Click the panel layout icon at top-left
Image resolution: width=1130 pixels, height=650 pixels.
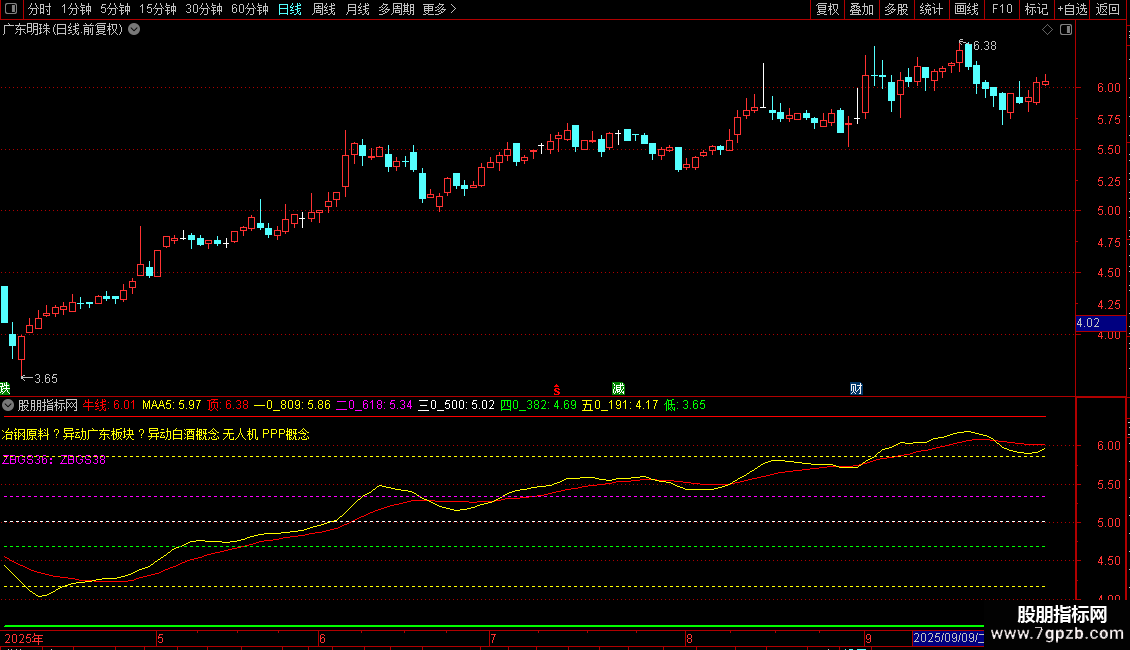pos(11,9)
